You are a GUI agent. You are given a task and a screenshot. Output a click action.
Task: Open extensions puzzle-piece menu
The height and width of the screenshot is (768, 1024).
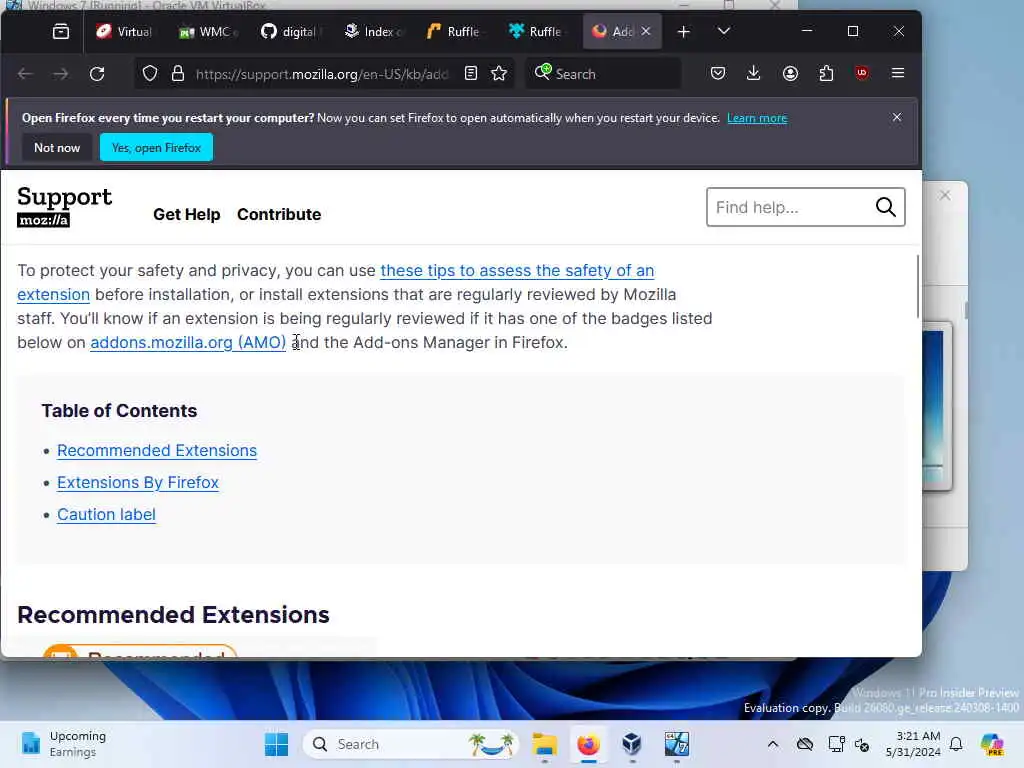click(826, 74)
